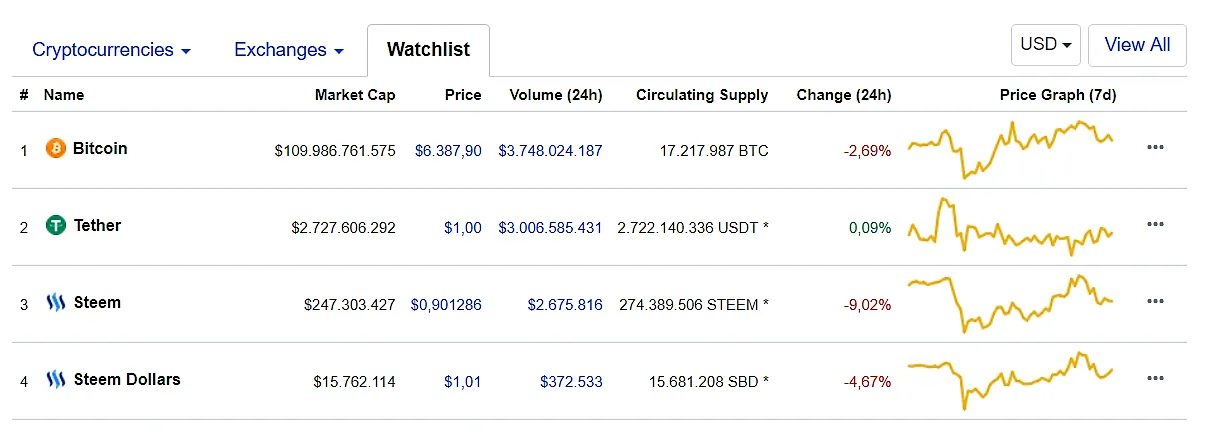
Task: Sort by the Market Cap column header
Action: coord(355,95)
